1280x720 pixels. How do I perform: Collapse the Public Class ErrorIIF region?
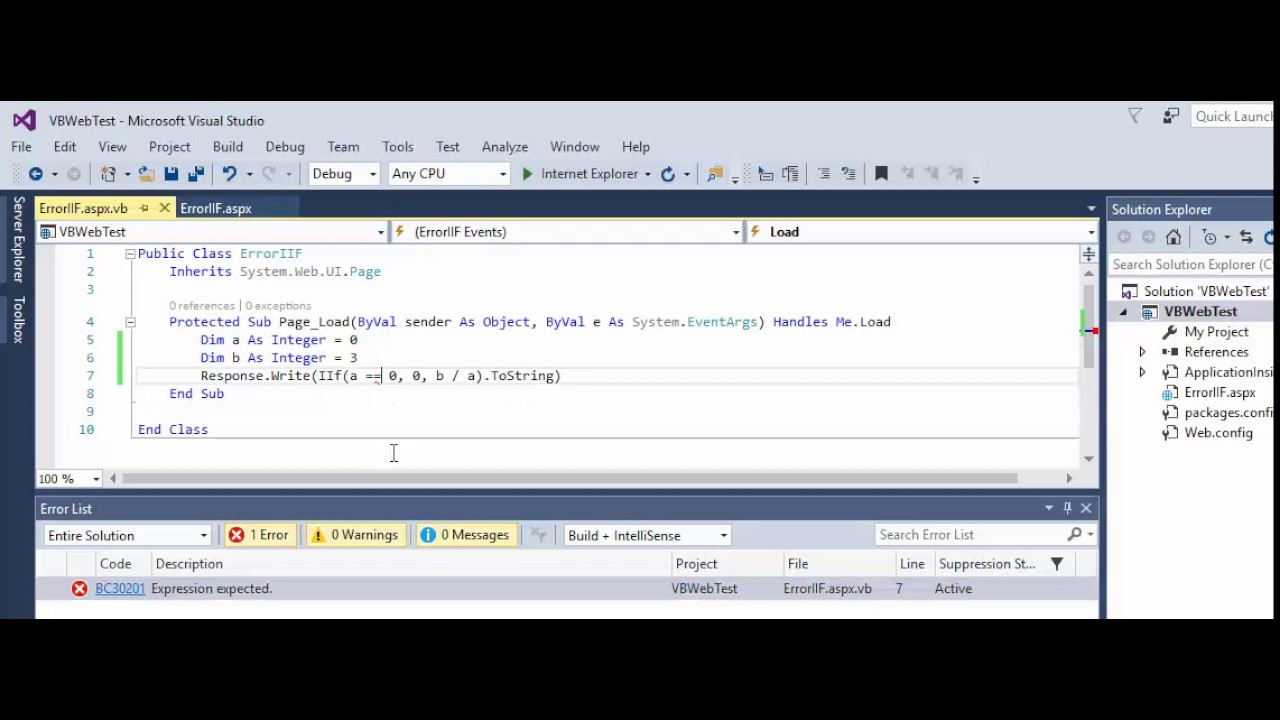[130, 254]
